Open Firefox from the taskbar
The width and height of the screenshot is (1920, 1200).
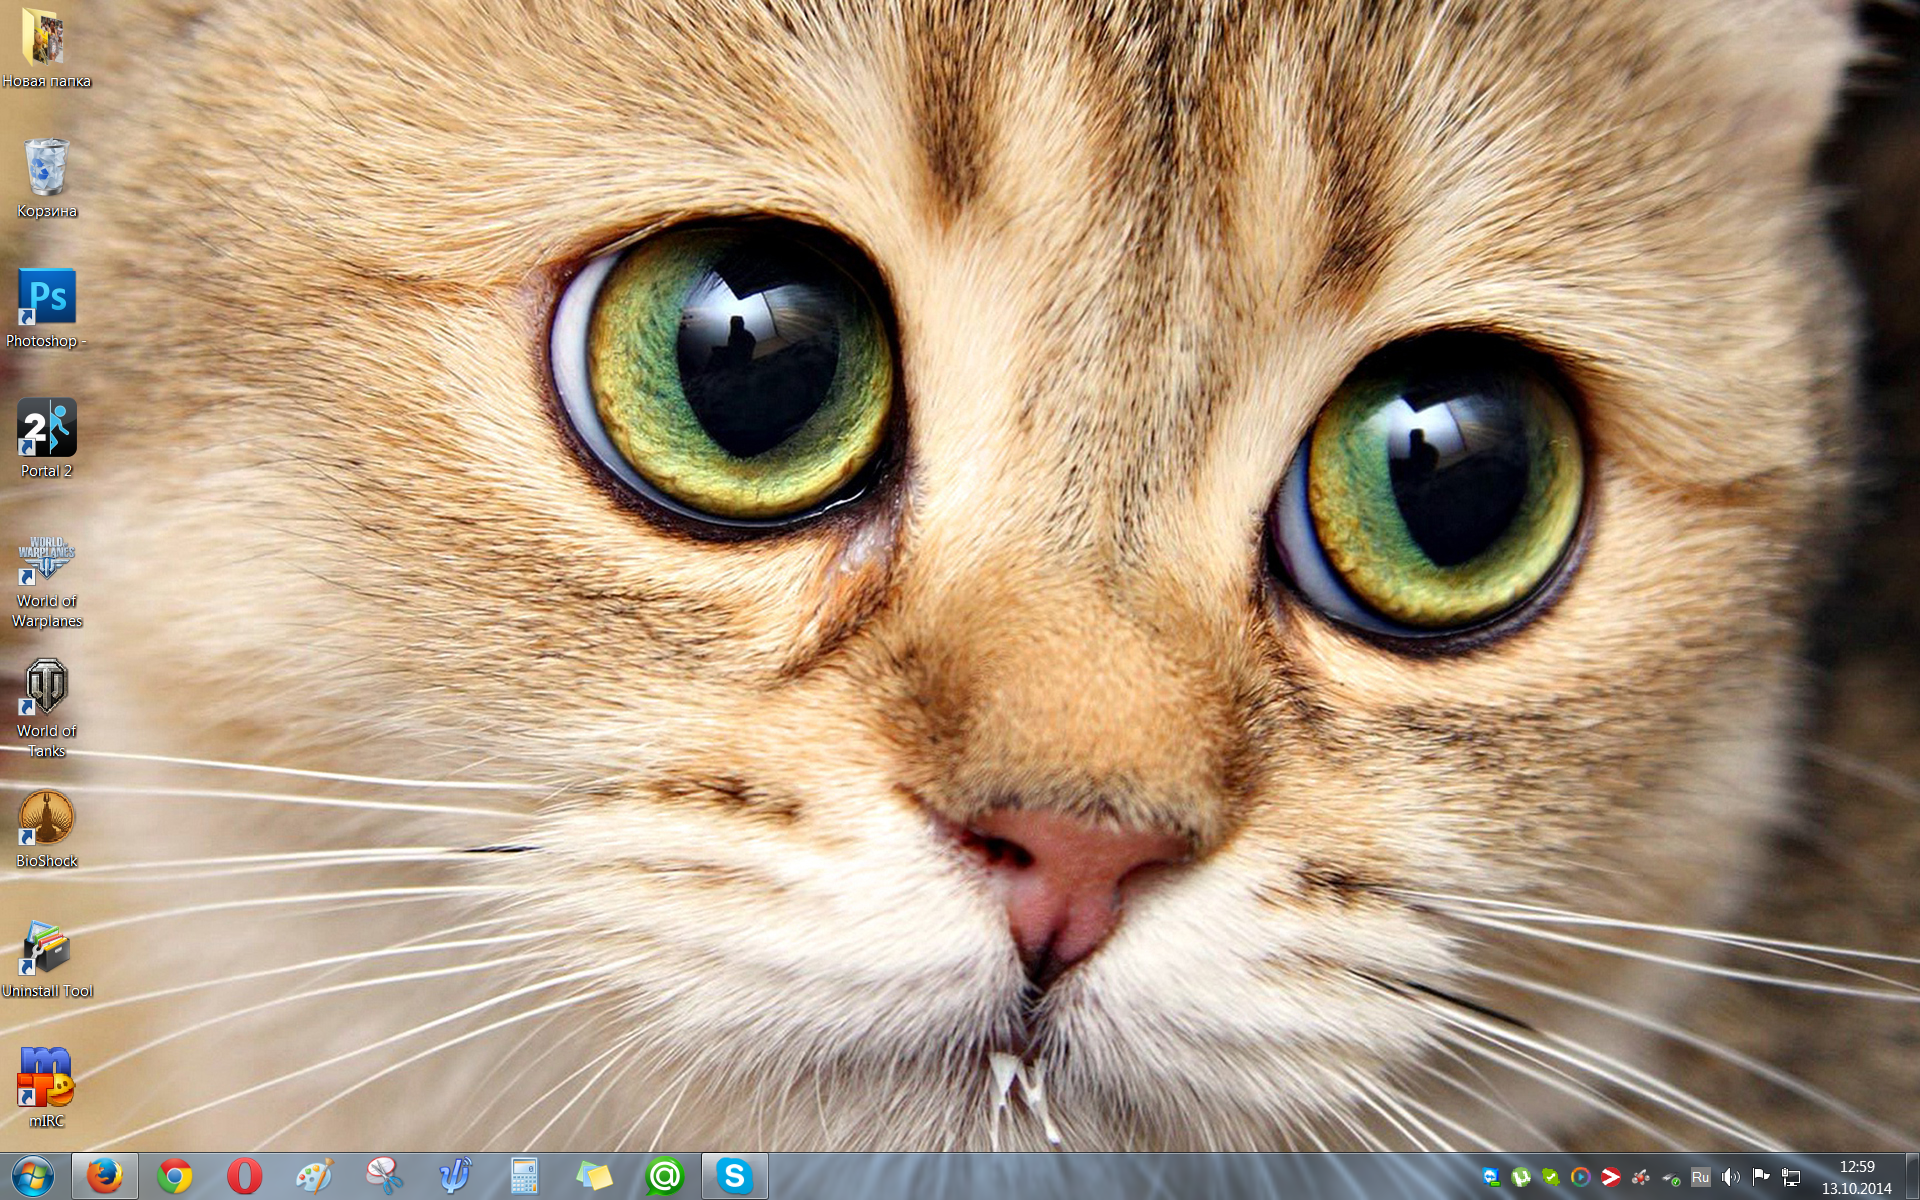pos(104,1176)
